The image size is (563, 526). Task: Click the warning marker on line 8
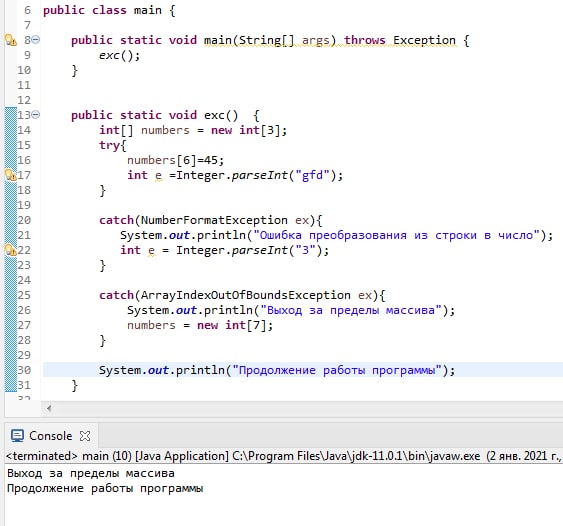point(10,40)
